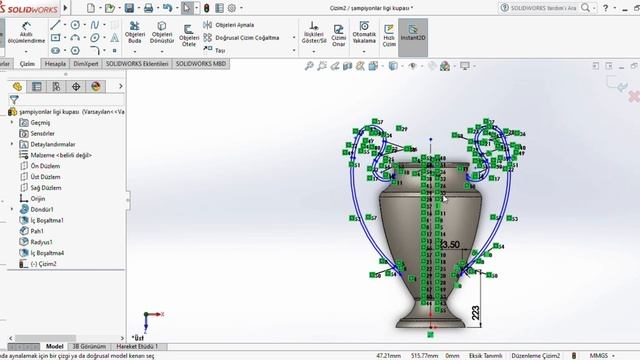The height and width of the screenshot is (360, 640).
Task: Select the Sketch Fillet tool
Action: pos(95,51)
